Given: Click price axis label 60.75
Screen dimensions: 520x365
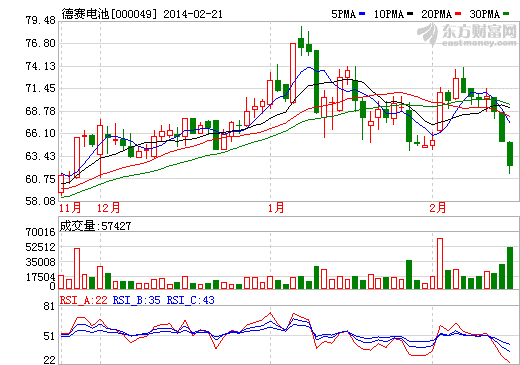Looking at the screenshot, I should coord(40,179).
